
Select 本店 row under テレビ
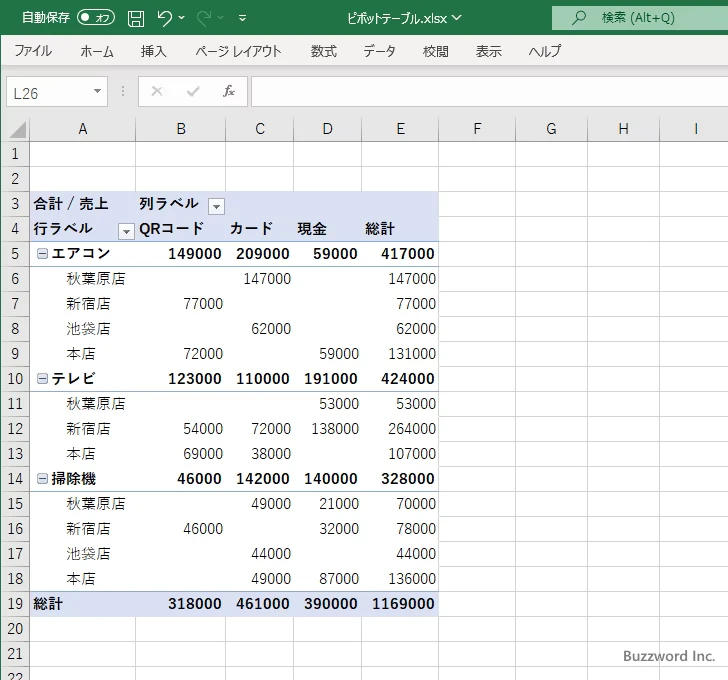click(83, 454)
